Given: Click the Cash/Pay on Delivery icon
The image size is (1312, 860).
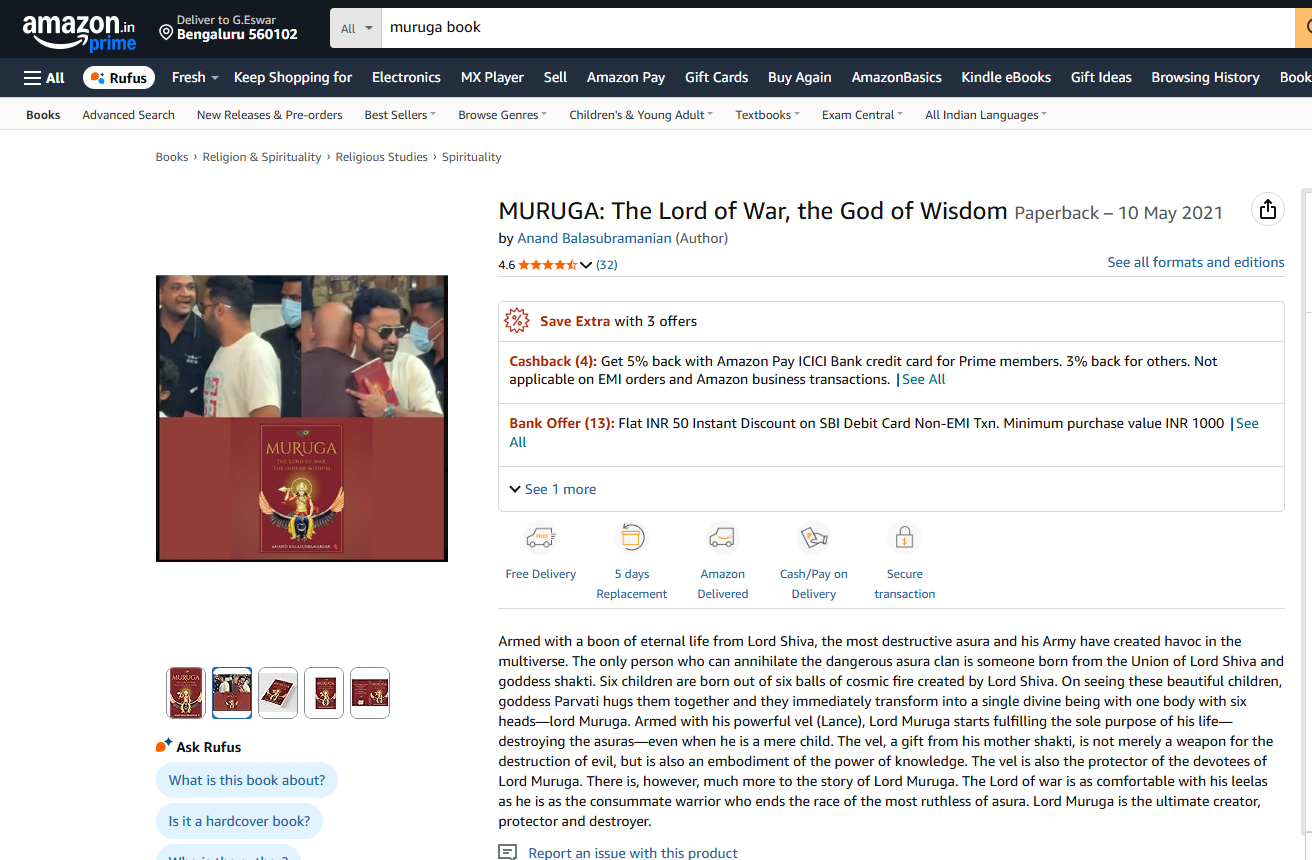Looking at the screenshot, I should pos(814,538).
